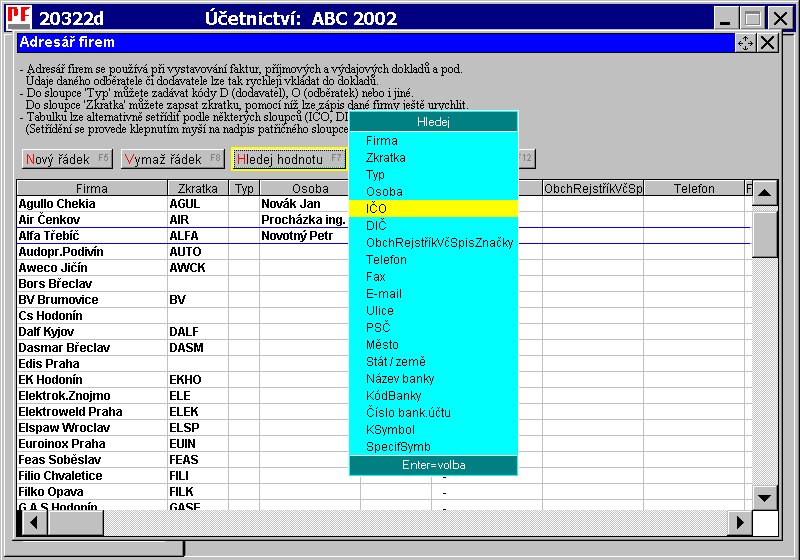Screen dimensions: 800x560
Task: Choose Číslo bank.účtu in Hledej menu
Action: tap(433, 413)
